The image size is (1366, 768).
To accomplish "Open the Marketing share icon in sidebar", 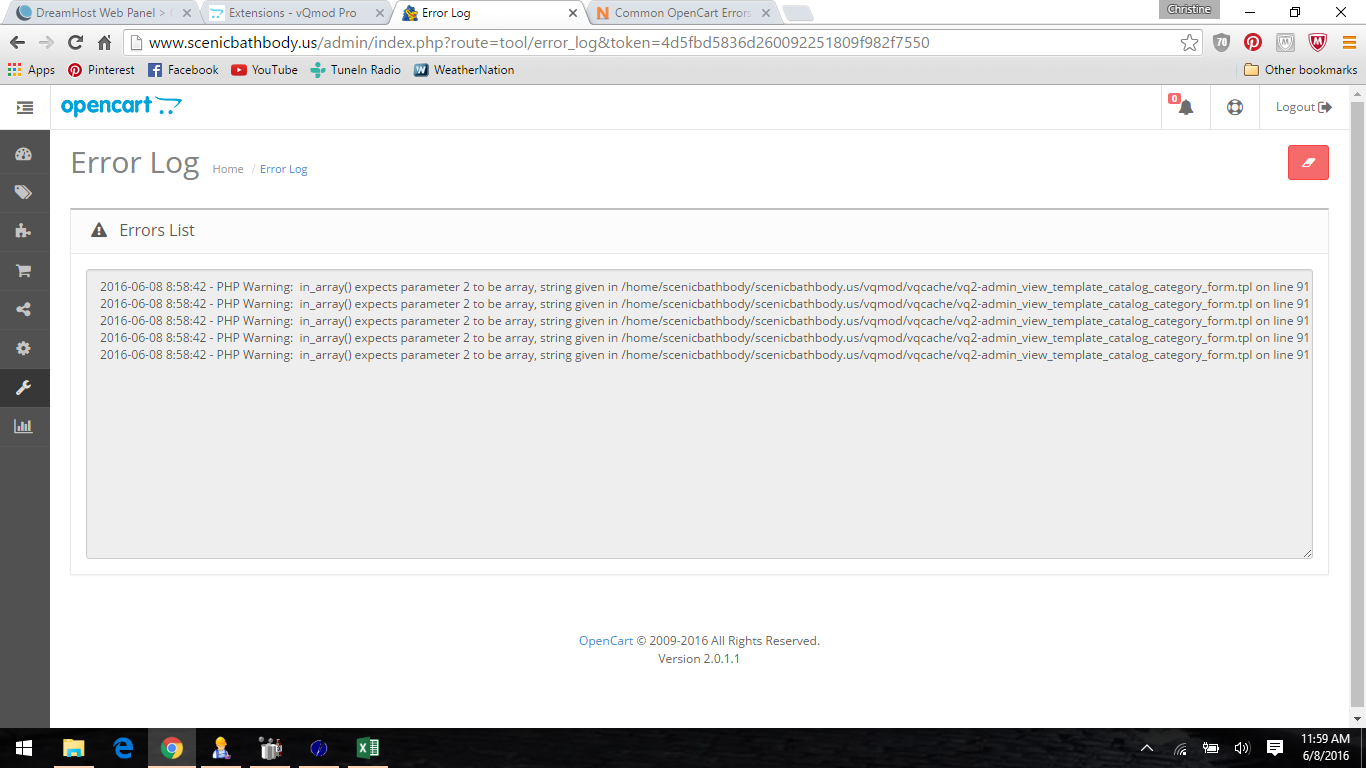I will (24, 309).
